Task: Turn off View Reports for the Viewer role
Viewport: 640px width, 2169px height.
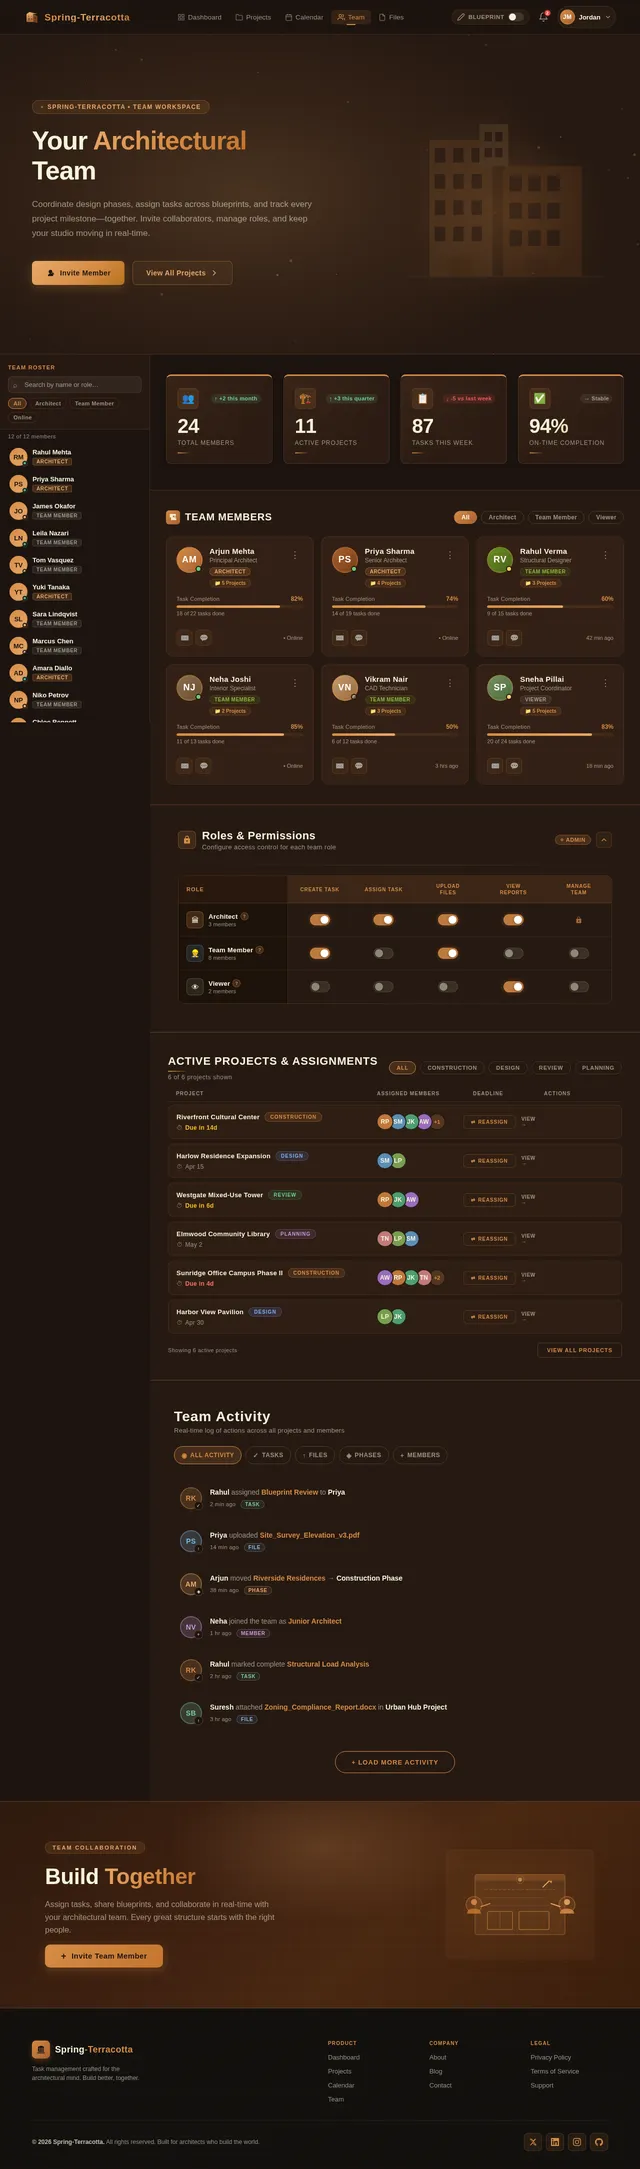Action: pos(513,987)
